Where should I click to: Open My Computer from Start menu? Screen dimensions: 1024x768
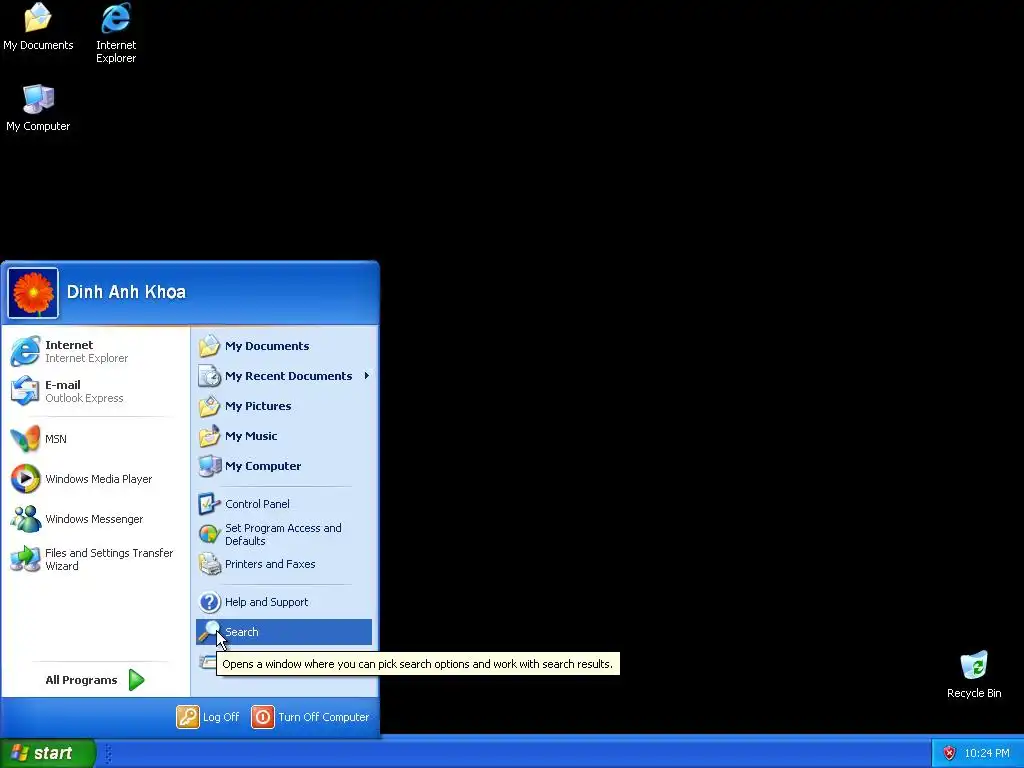click(284, 466)
